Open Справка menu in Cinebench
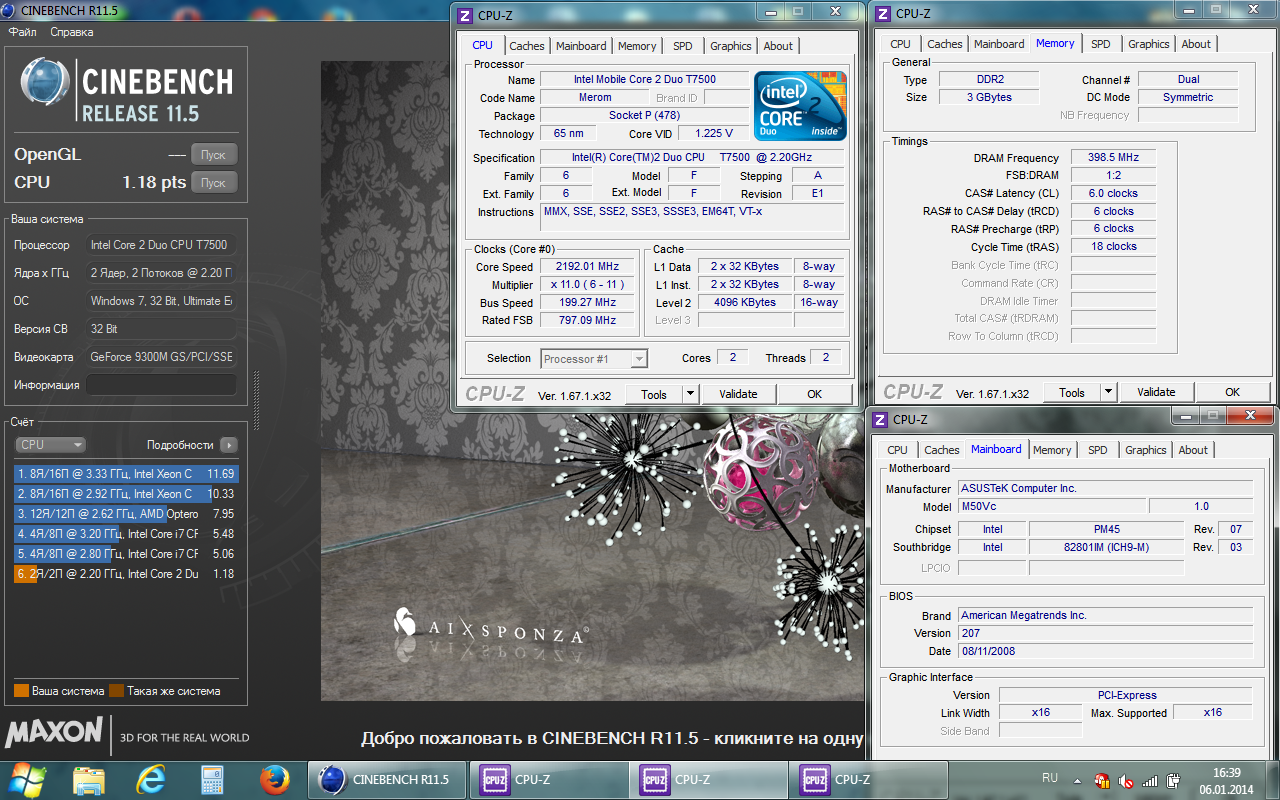Image resolution: width=1280 pixels, height=800 pixels. pyautogui.click(x=72, y=32)
